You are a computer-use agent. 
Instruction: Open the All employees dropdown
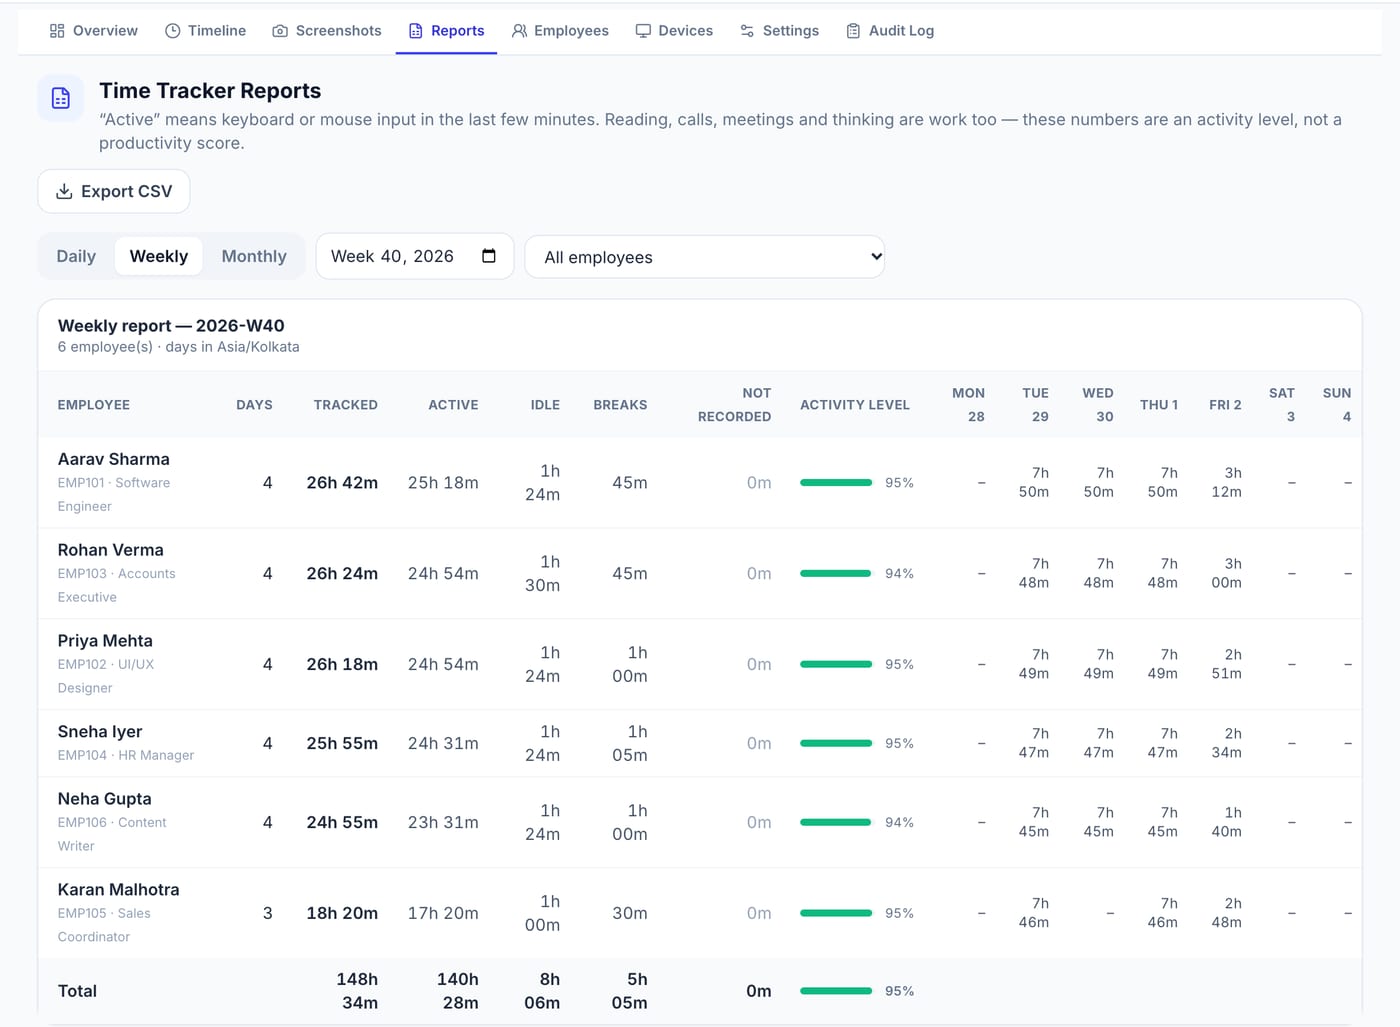pos(705,257)
